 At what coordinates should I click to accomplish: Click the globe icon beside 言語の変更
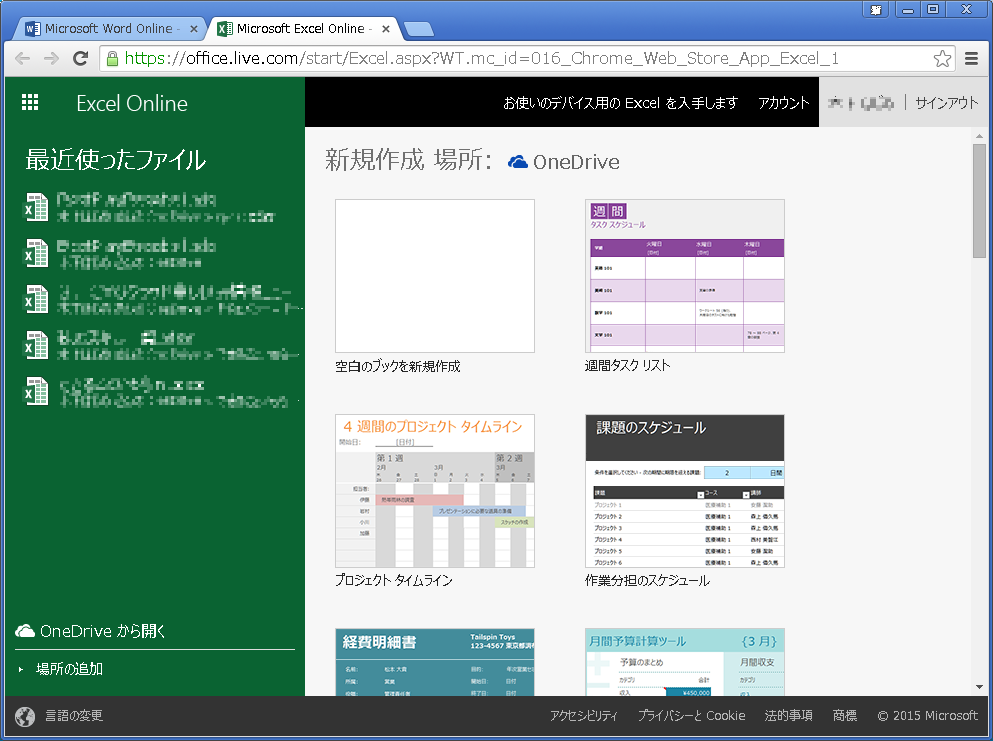point(25,716)
